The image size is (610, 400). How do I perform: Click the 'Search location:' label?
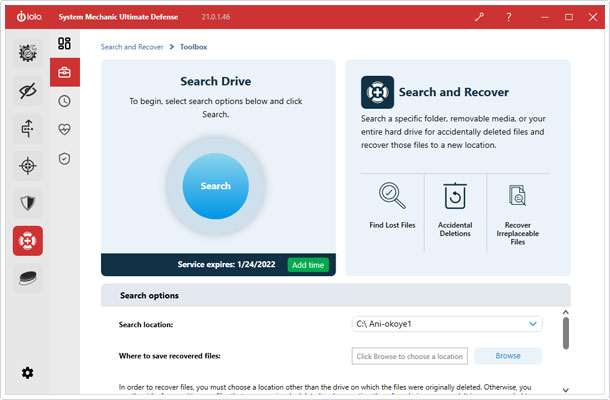pyautogui.click(x=145, y=325)
